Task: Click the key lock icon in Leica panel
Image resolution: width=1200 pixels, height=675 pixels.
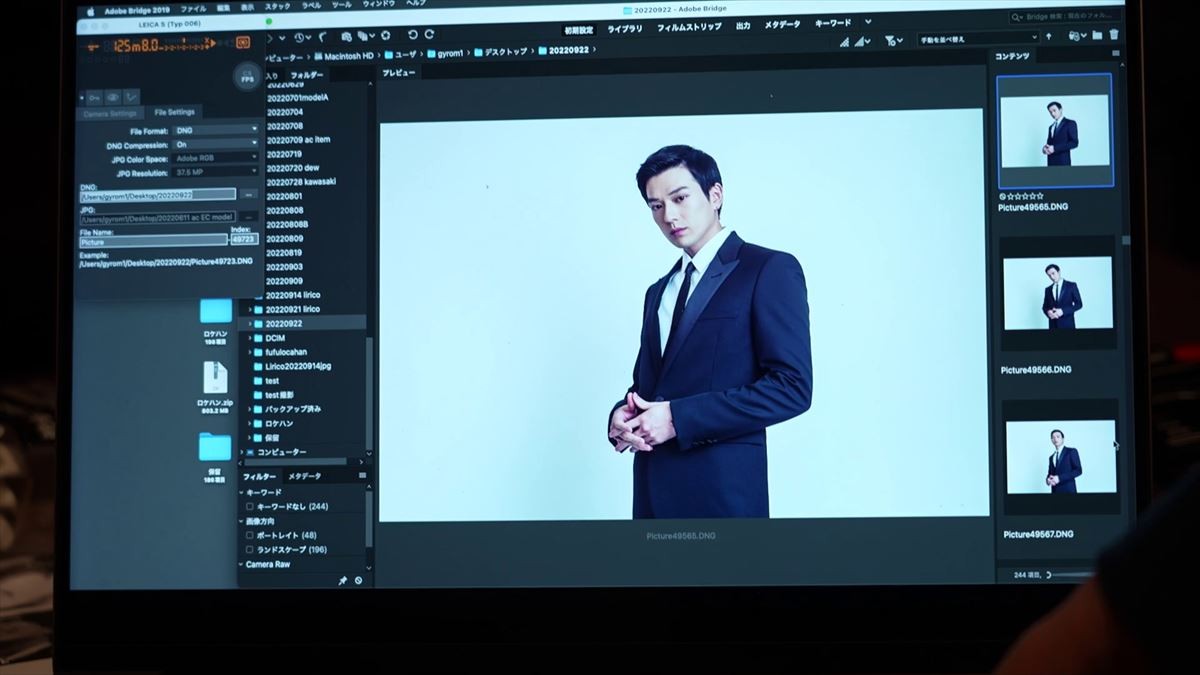Action: point(94,98)
